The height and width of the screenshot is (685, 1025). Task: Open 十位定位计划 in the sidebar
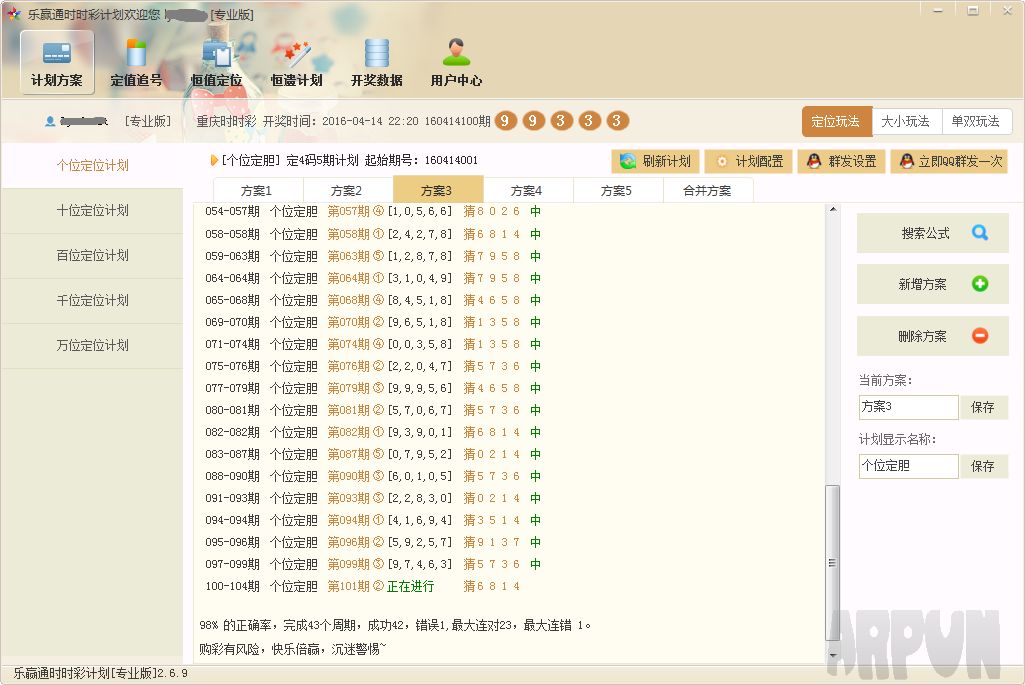tap(92, 210)
